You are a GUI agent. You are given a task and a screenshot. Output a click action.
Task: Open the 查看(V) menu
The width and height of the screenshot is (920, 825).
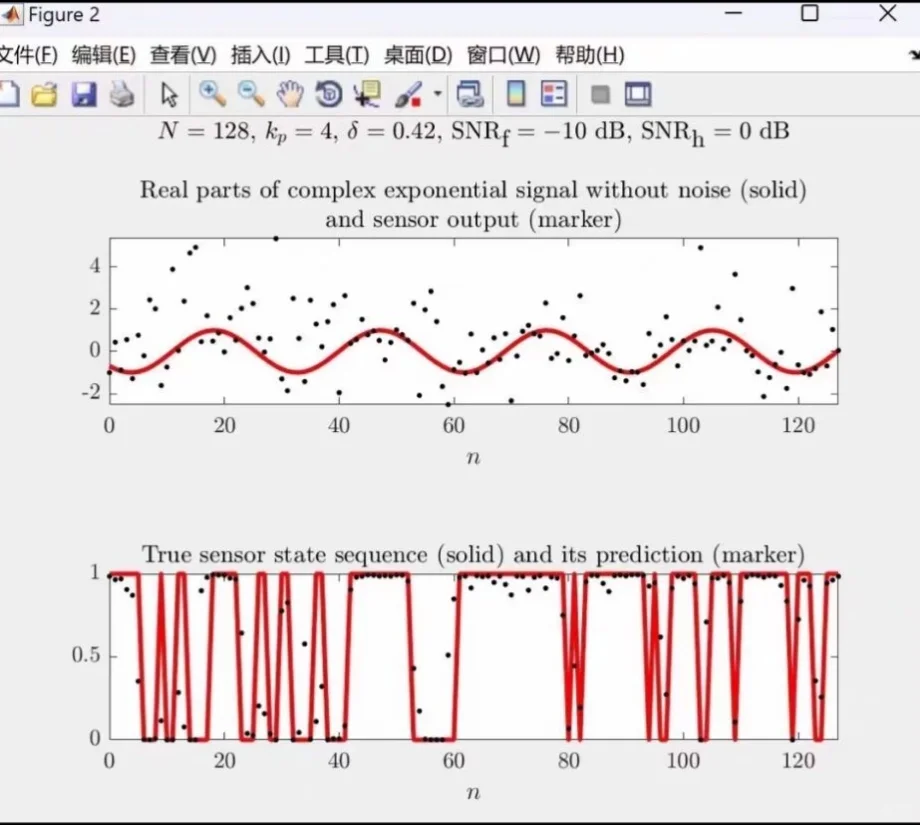[x=183, y=56]
